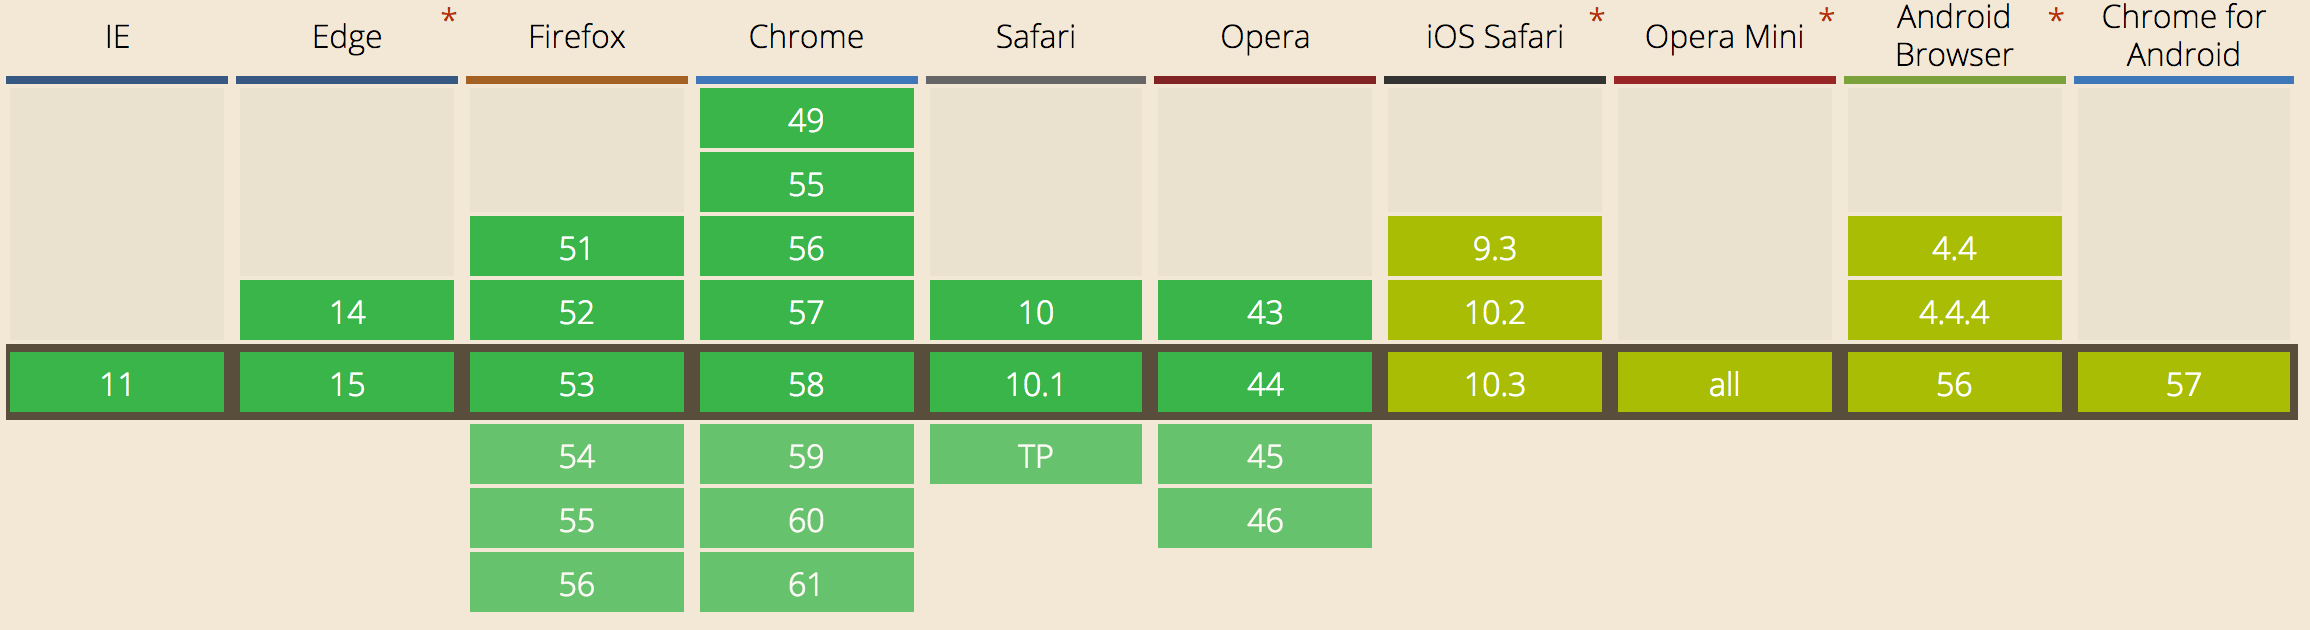Select the Firefox column header
The width and height of the screenshot is (2310, 630).
click(577, 37)
